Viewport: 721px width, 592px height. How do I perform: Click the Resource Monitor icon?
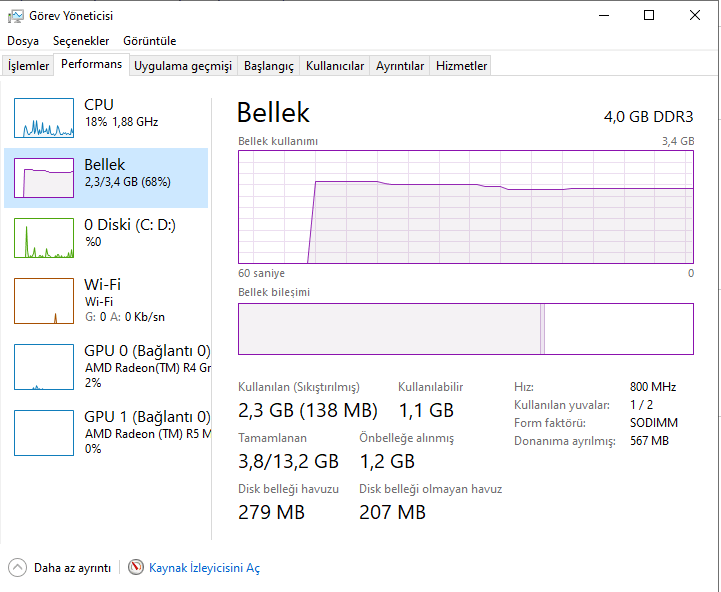point(136,568)
